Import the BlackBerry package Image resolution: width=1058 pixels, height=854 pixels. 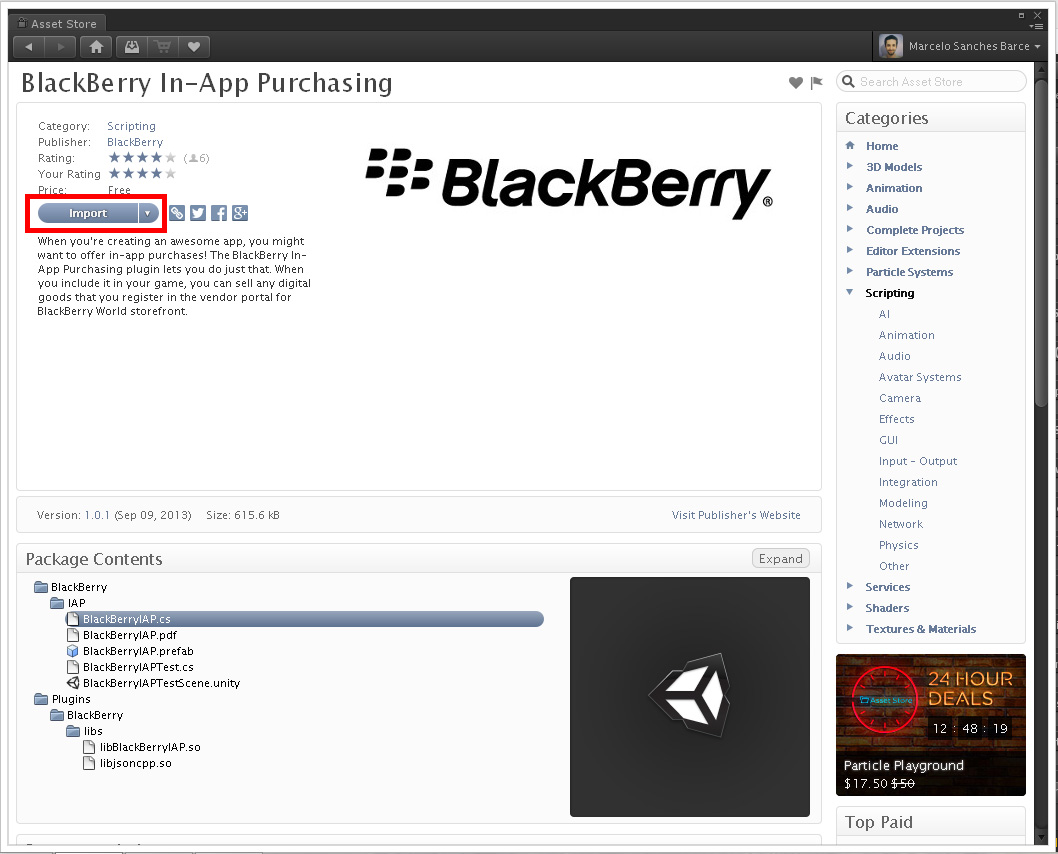[88, 213]
